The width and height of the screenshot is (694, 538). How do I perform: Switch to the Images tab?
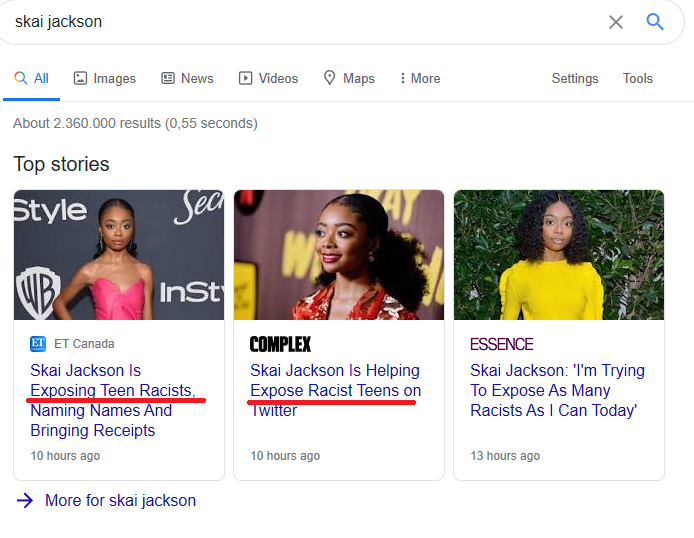click(104, 78)
